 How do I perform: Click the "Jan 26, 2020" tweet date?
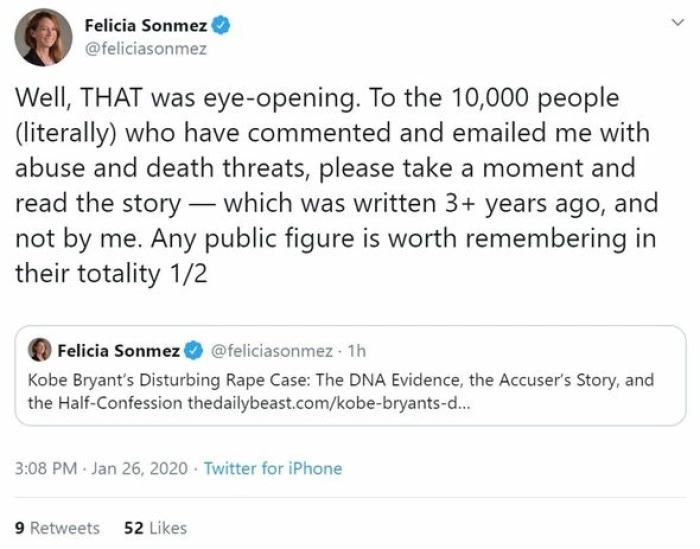point(140,468)
